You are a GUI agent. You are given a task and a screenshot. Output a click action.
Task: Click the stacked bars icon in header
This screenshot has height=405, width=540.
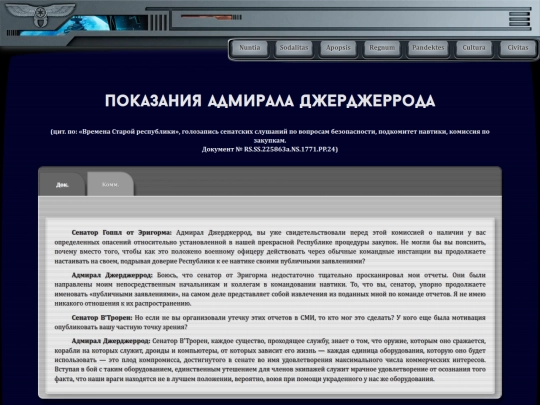pos(519,19)
